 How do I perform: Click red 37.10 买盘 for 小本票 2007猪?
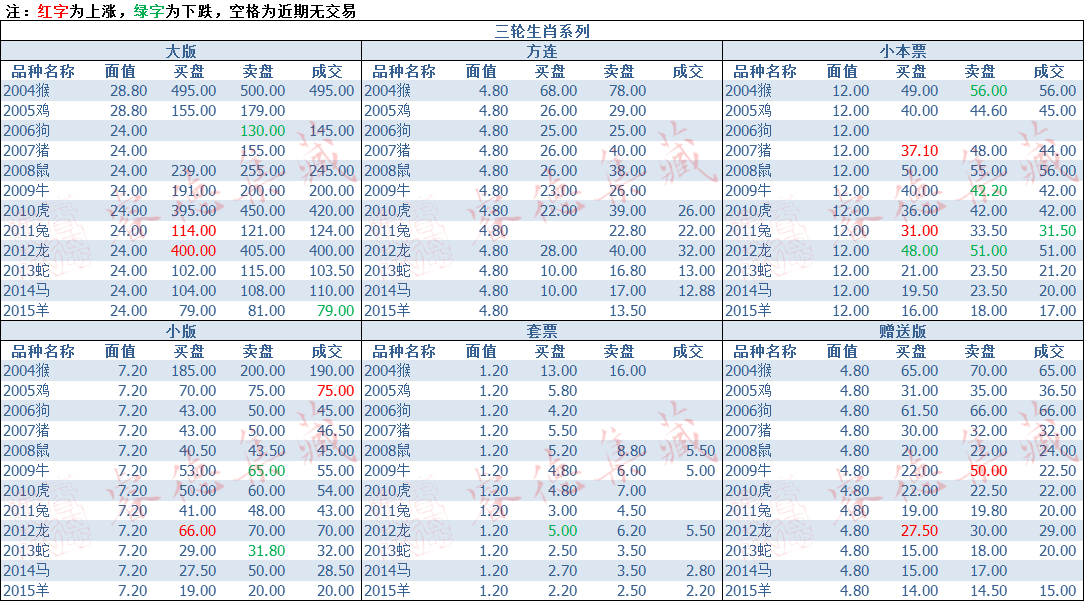[x=919, y=151]
